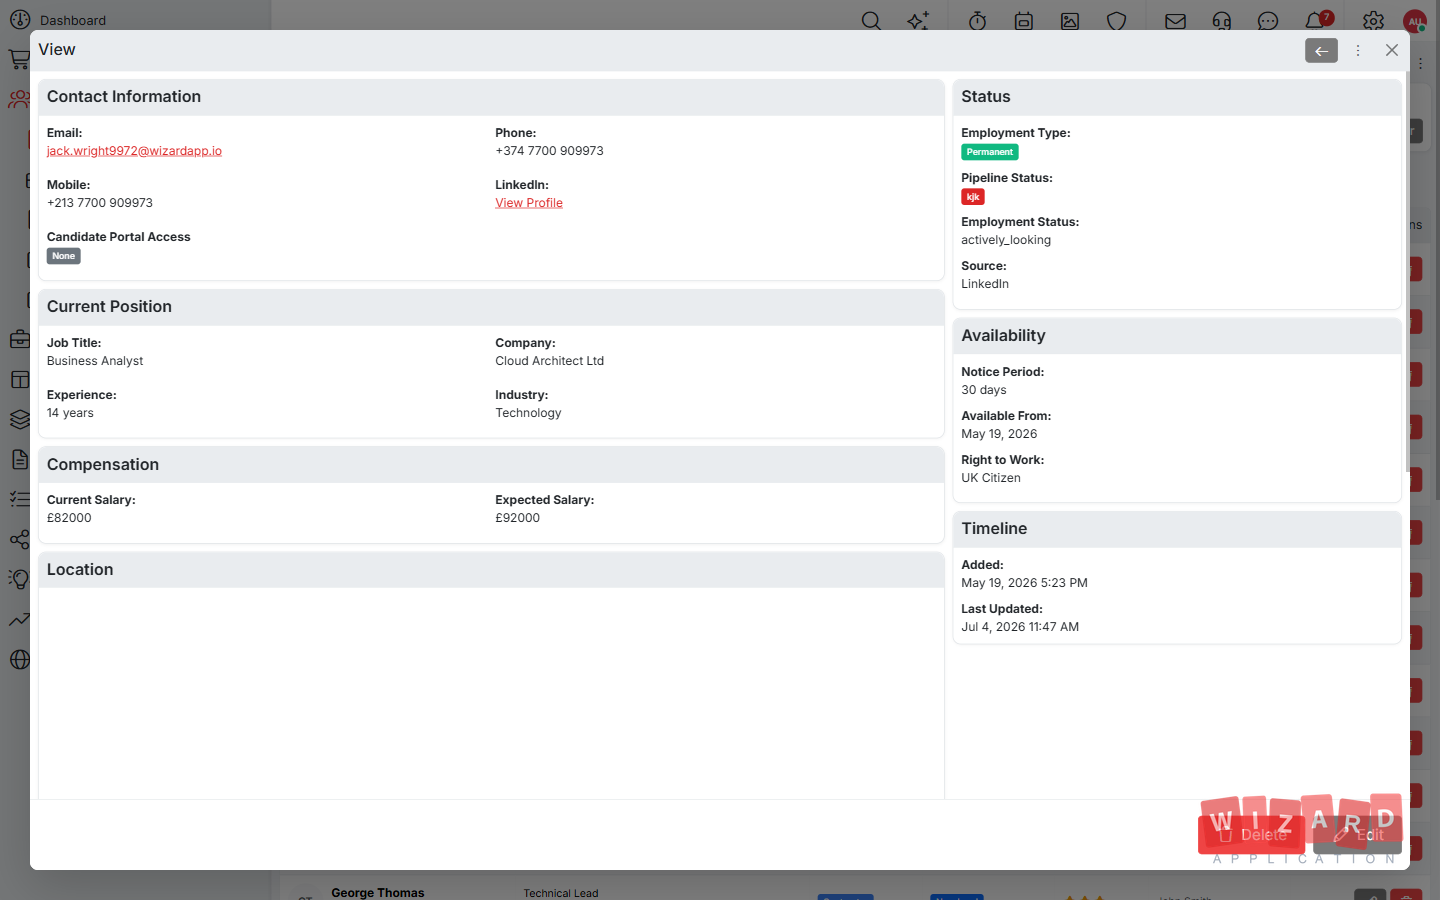
Task: Open the checklist tasks sidebar icon
Action: [x=19, y=499]
